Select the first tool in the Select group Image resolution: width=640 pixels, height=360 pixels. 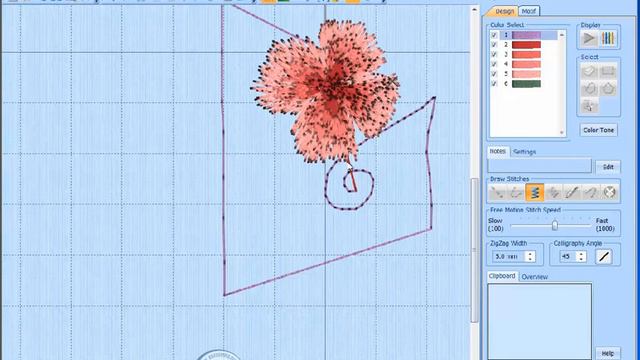pyautogui.click(x=589, y=71)
